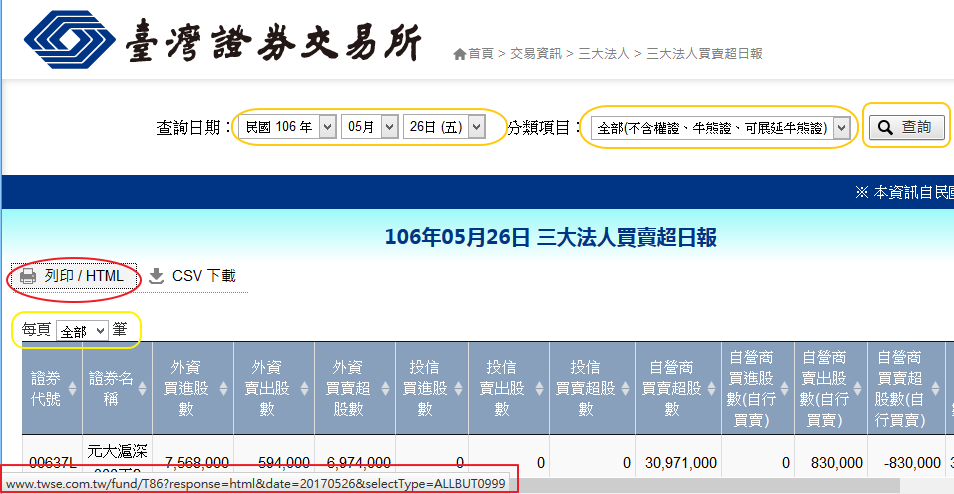Click the 三大法人 breadcrumb link
Viewport: 954px width, 494px height.
click(x=604, y=54)
